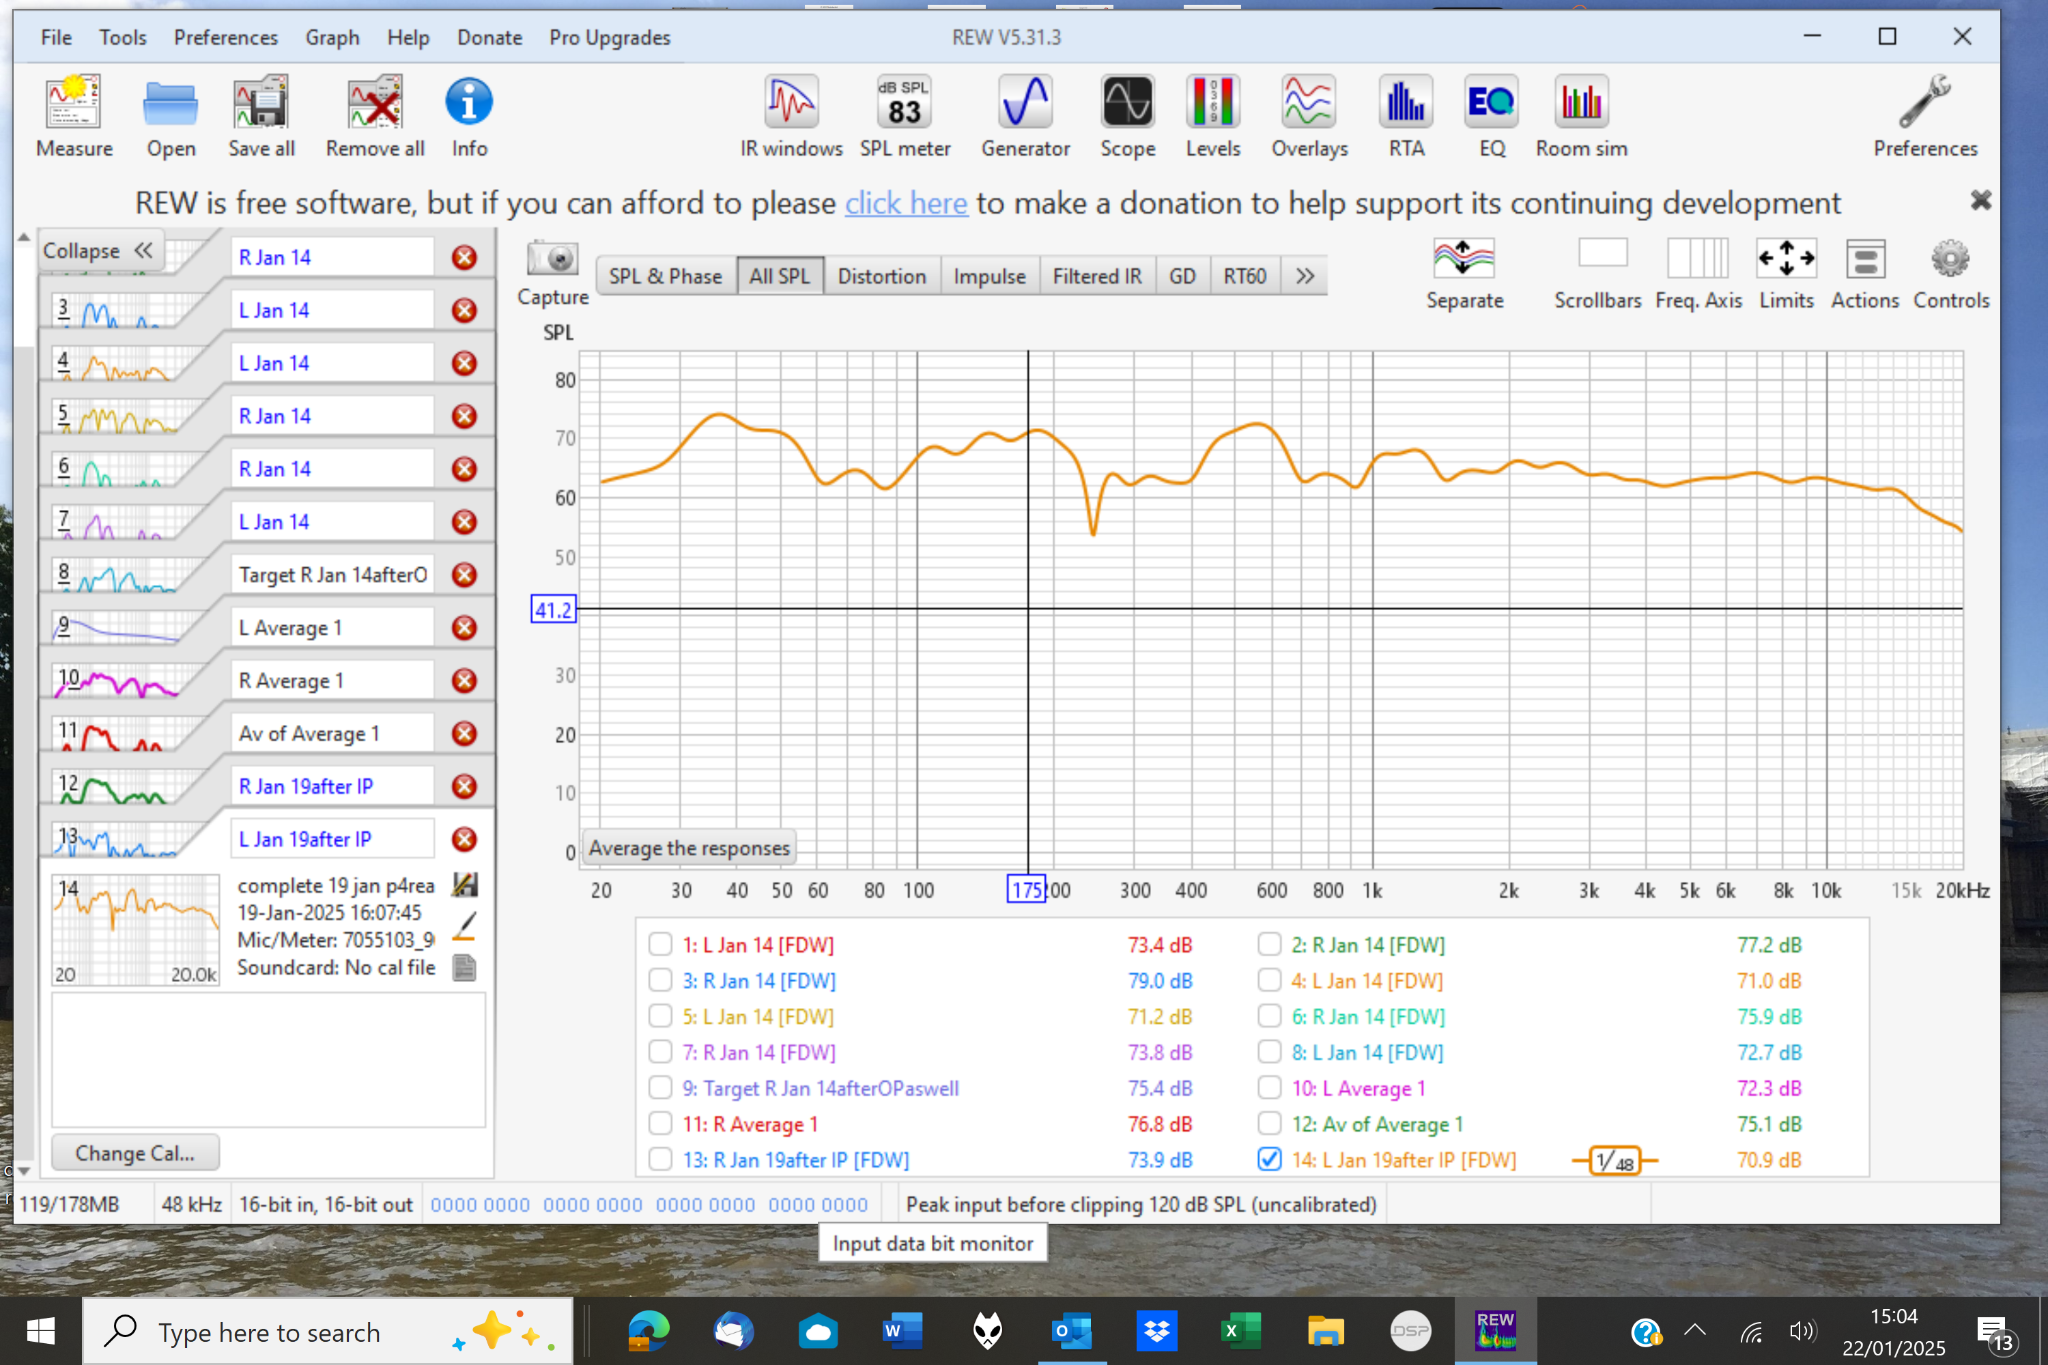Enable trace 6: R Jan 14 [FDW]
The width and height of the screenshot is (2048, 1365).
pos(1269,1017)
